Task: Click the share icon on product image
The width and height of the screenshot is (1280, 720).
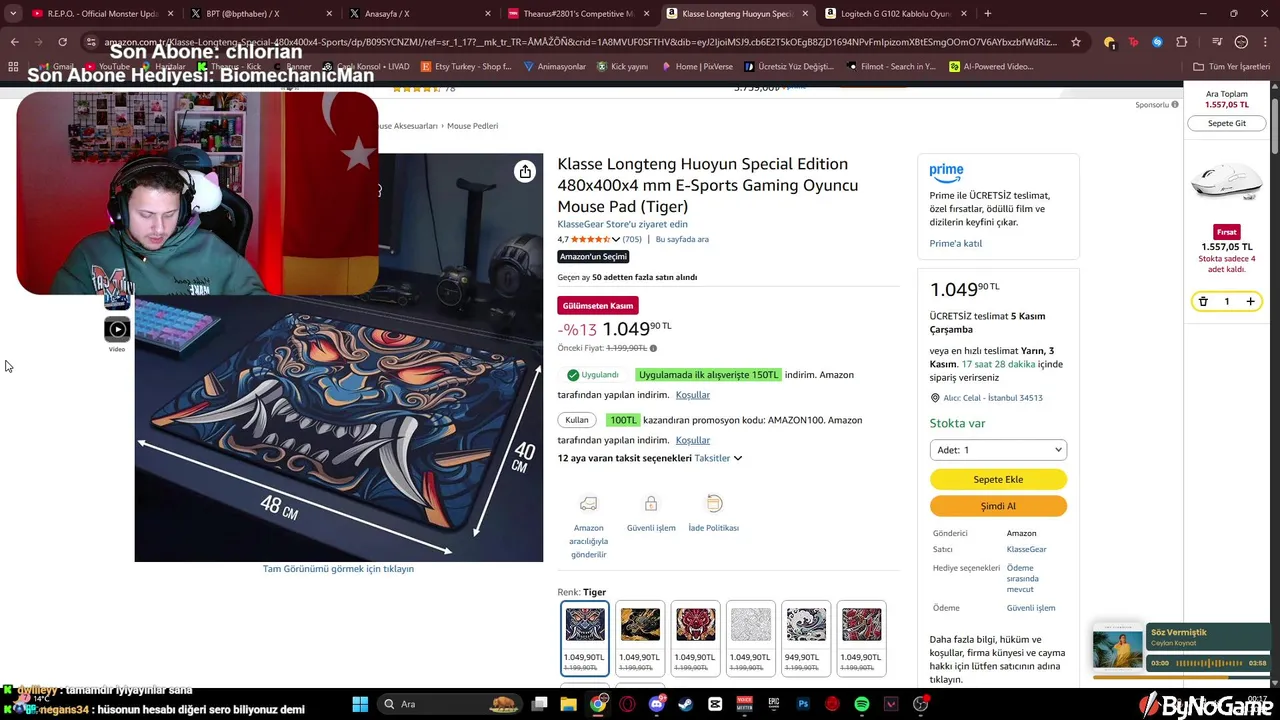Action: [525, 172]
